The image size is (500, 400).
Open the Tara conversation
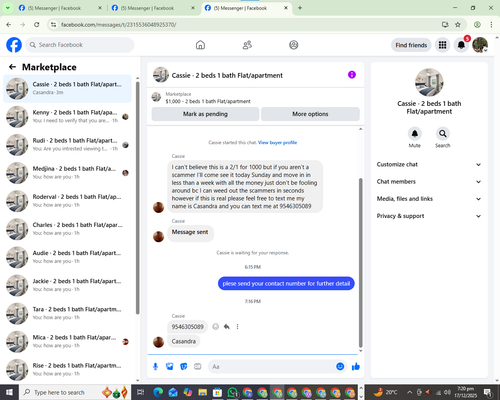68,313
